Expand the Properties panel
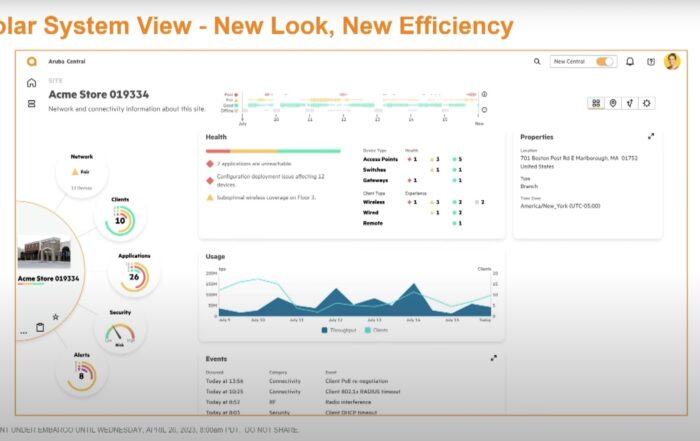Screen dimensions: 700x441 (651, 137)
